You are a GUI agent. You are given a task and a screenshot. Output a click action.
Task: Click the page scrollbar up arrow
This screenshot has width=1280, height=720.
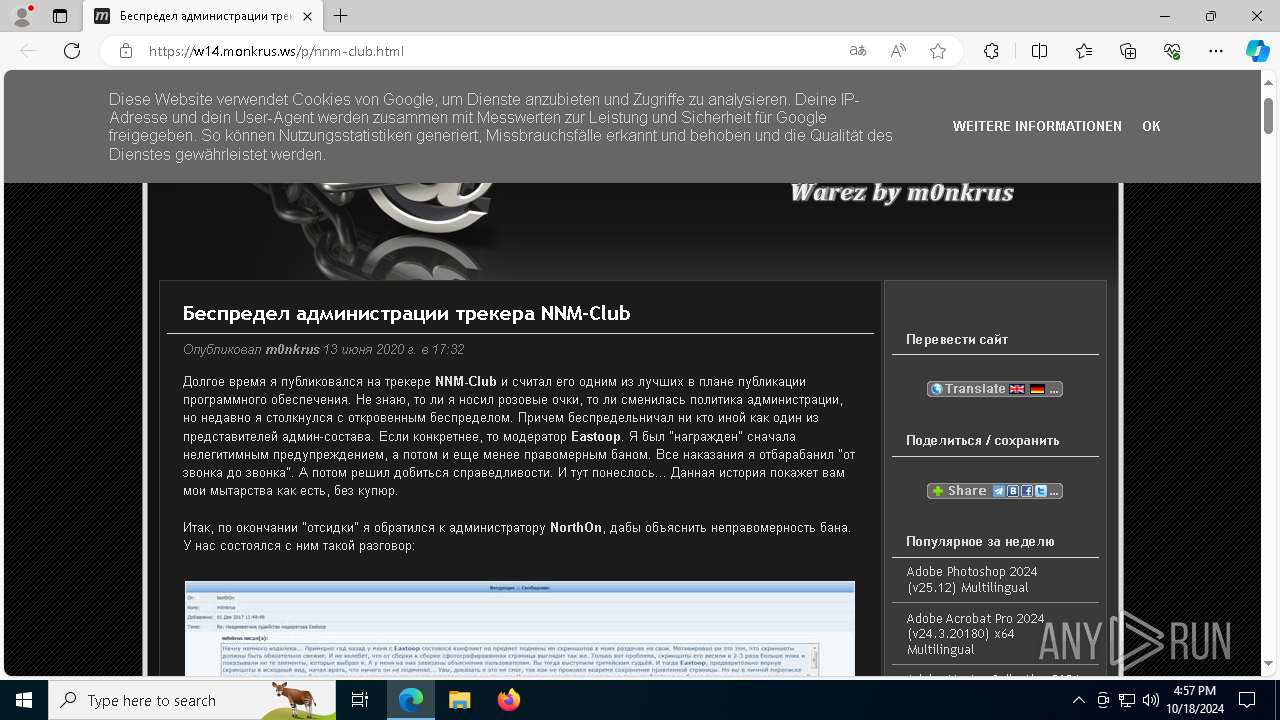coord(1269,82)
